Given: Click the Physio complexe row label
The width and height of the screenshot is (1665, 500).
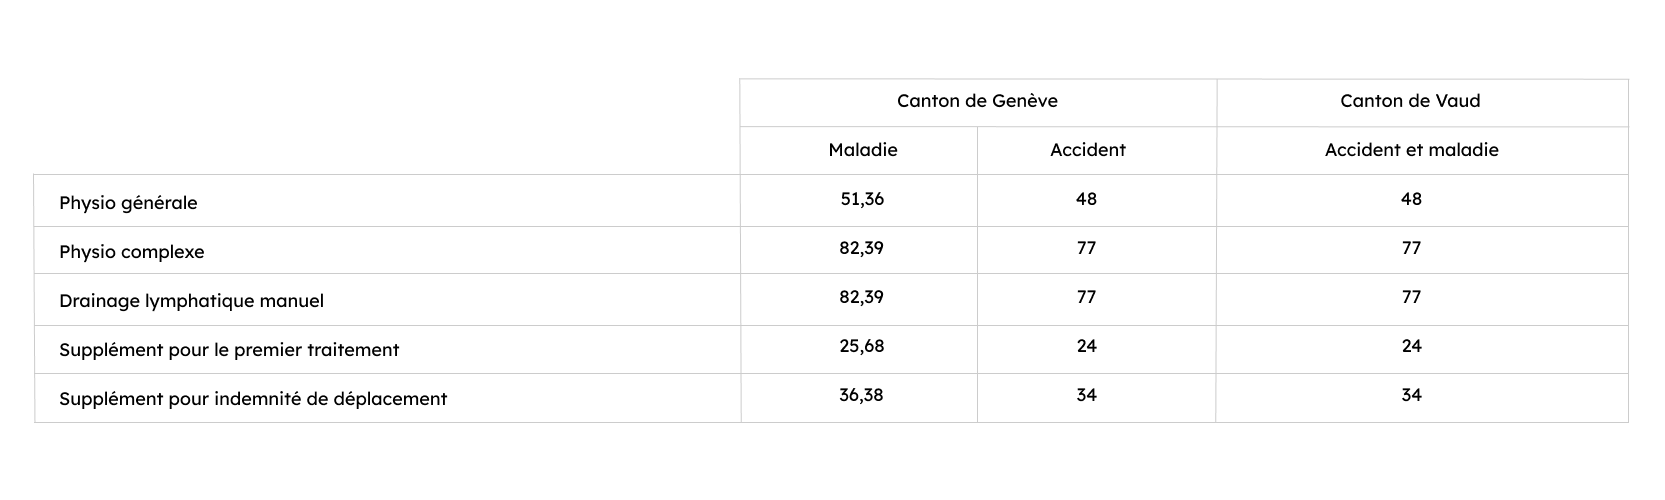Looking at the screenshot, I should pos(131,252).
